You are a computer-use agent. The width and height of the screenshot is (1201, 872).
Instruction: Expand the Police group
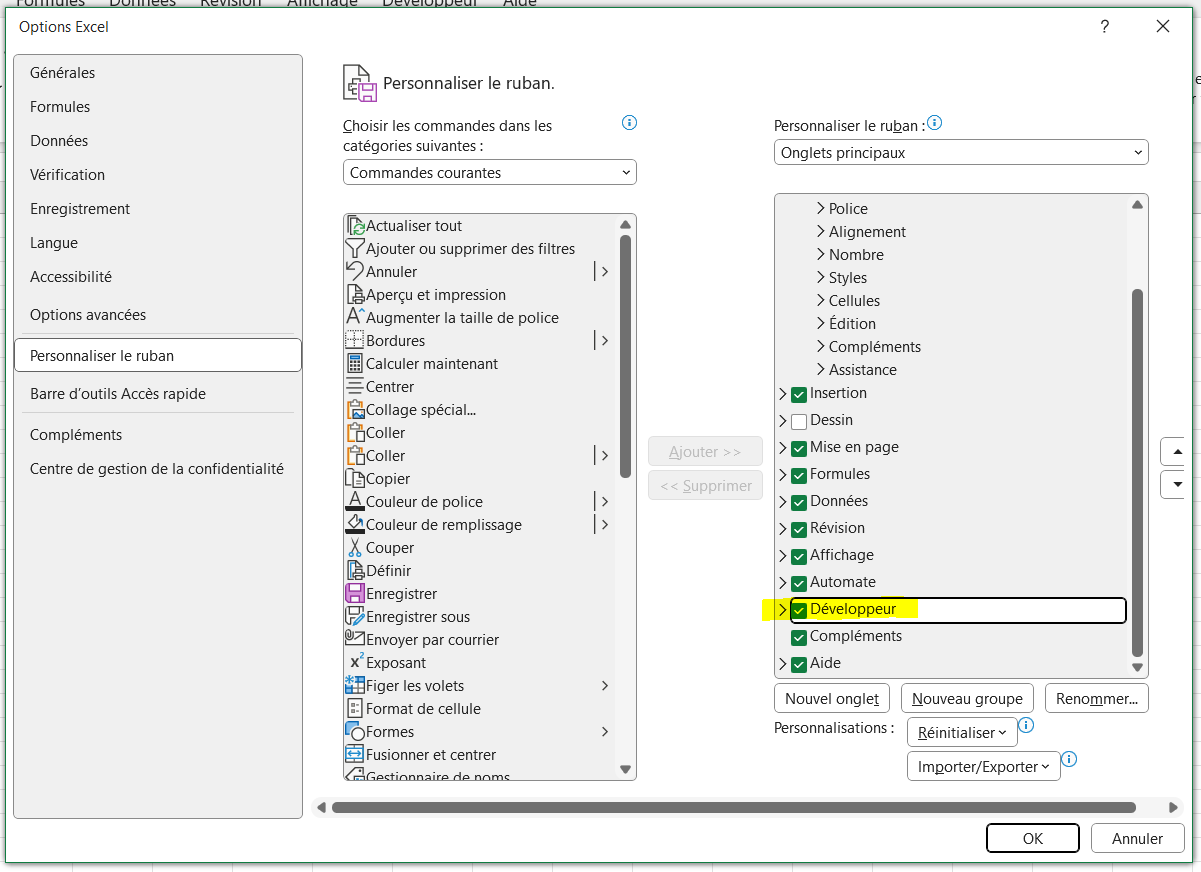coord(821,209)
